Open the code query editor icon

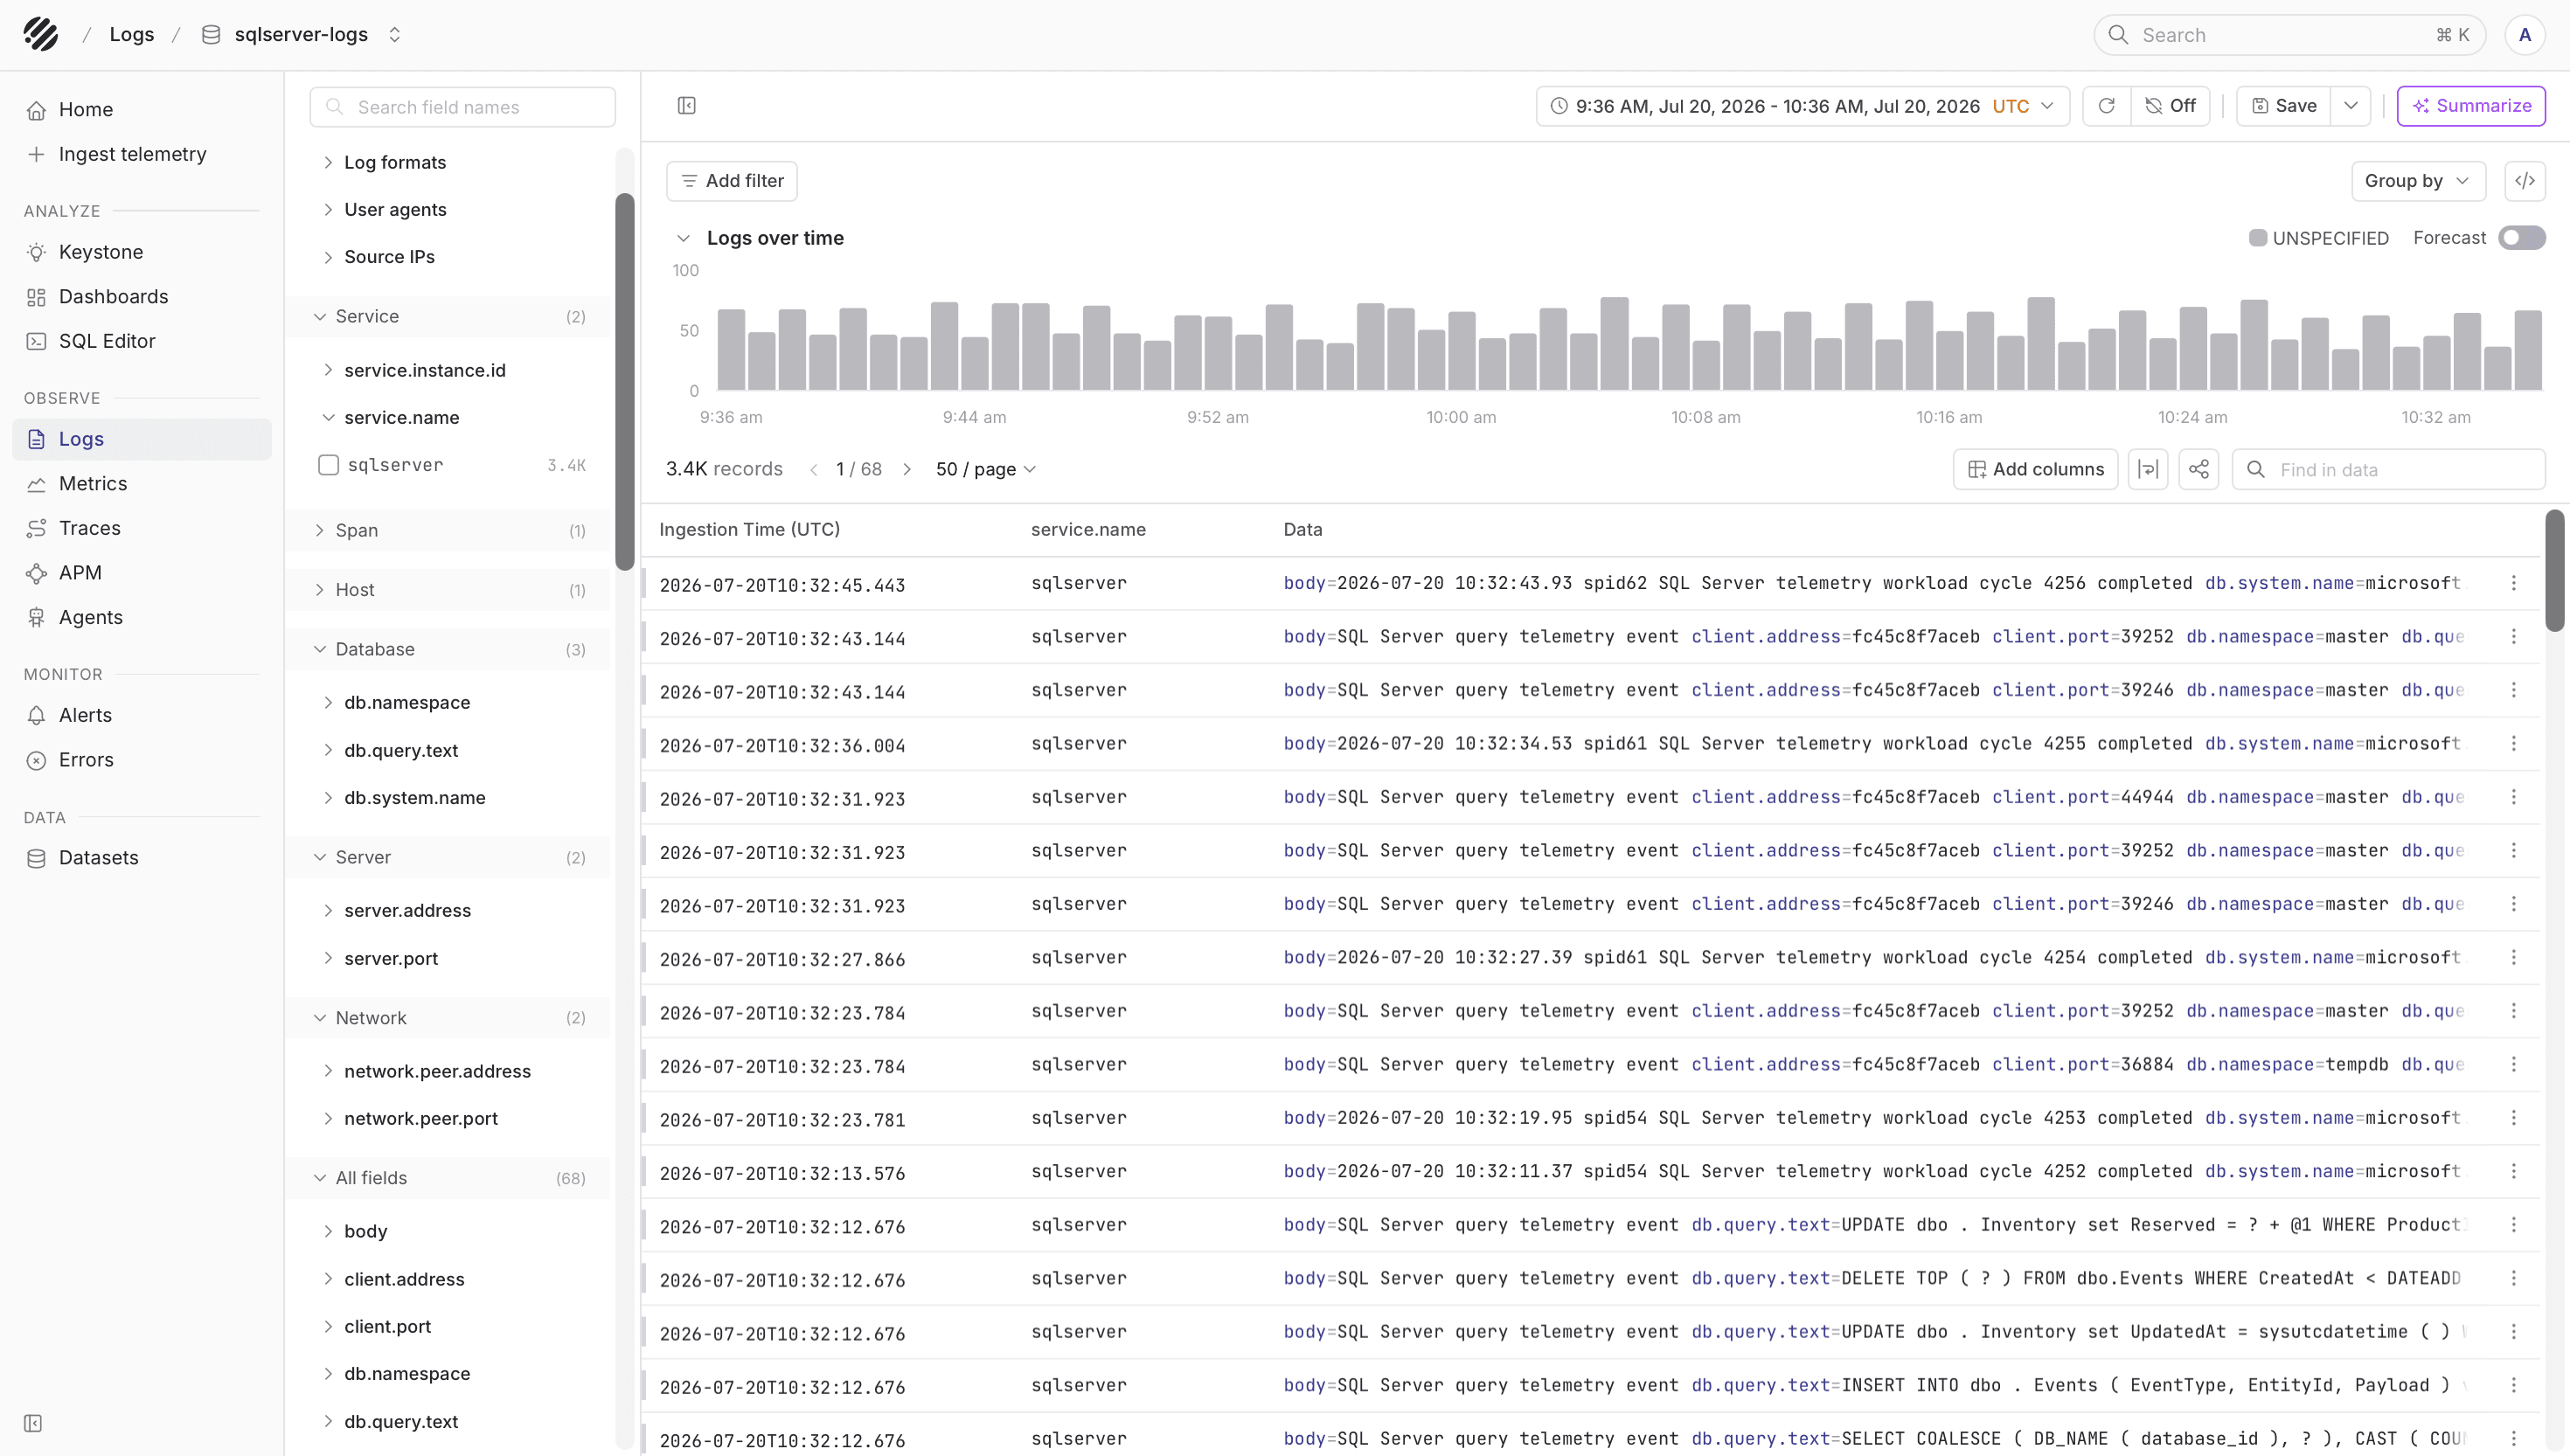point(2525,181)
